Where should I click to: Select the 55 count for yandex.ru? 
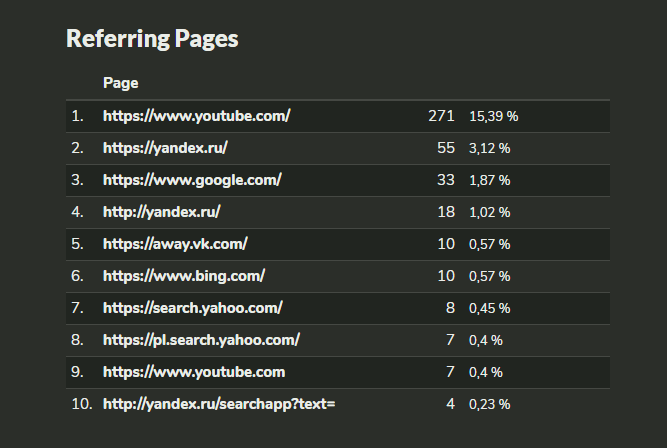coord(446,148)
